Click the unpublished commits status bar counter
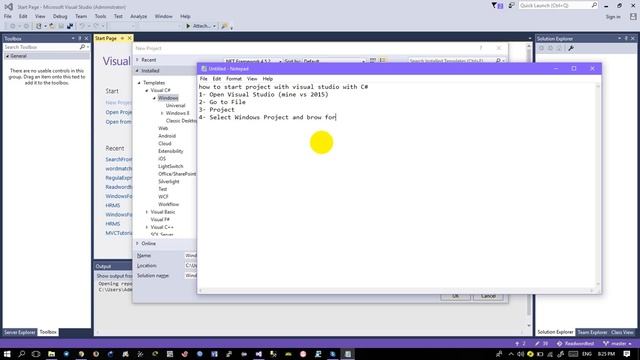 tap(520, 344)
